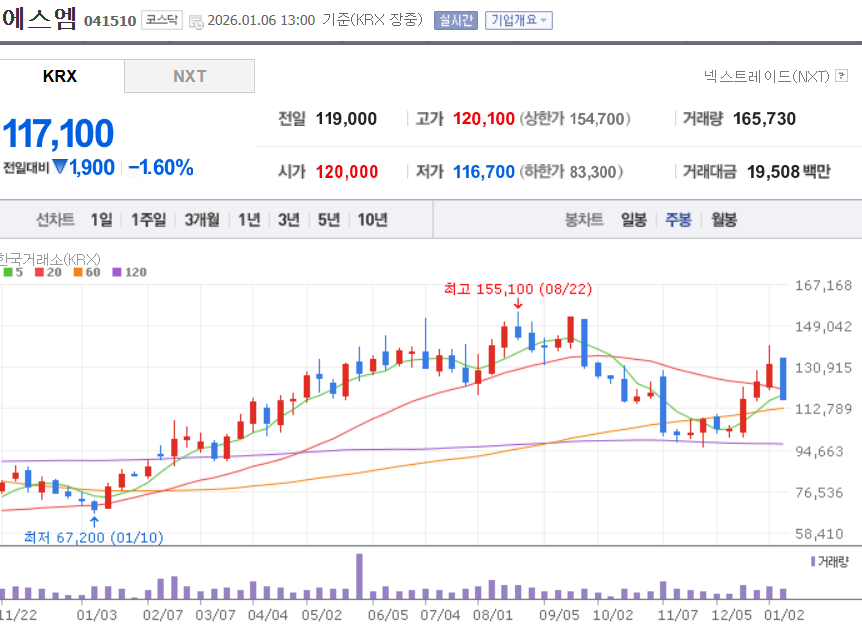
Task: Select the 3개월 line chart period
Action: 202,220
